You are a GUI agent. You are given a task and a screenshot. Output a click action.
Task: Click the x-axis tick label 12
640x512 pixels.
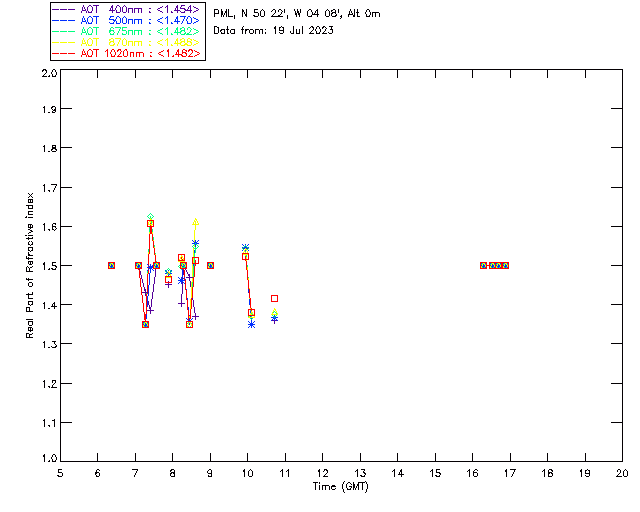322,473
